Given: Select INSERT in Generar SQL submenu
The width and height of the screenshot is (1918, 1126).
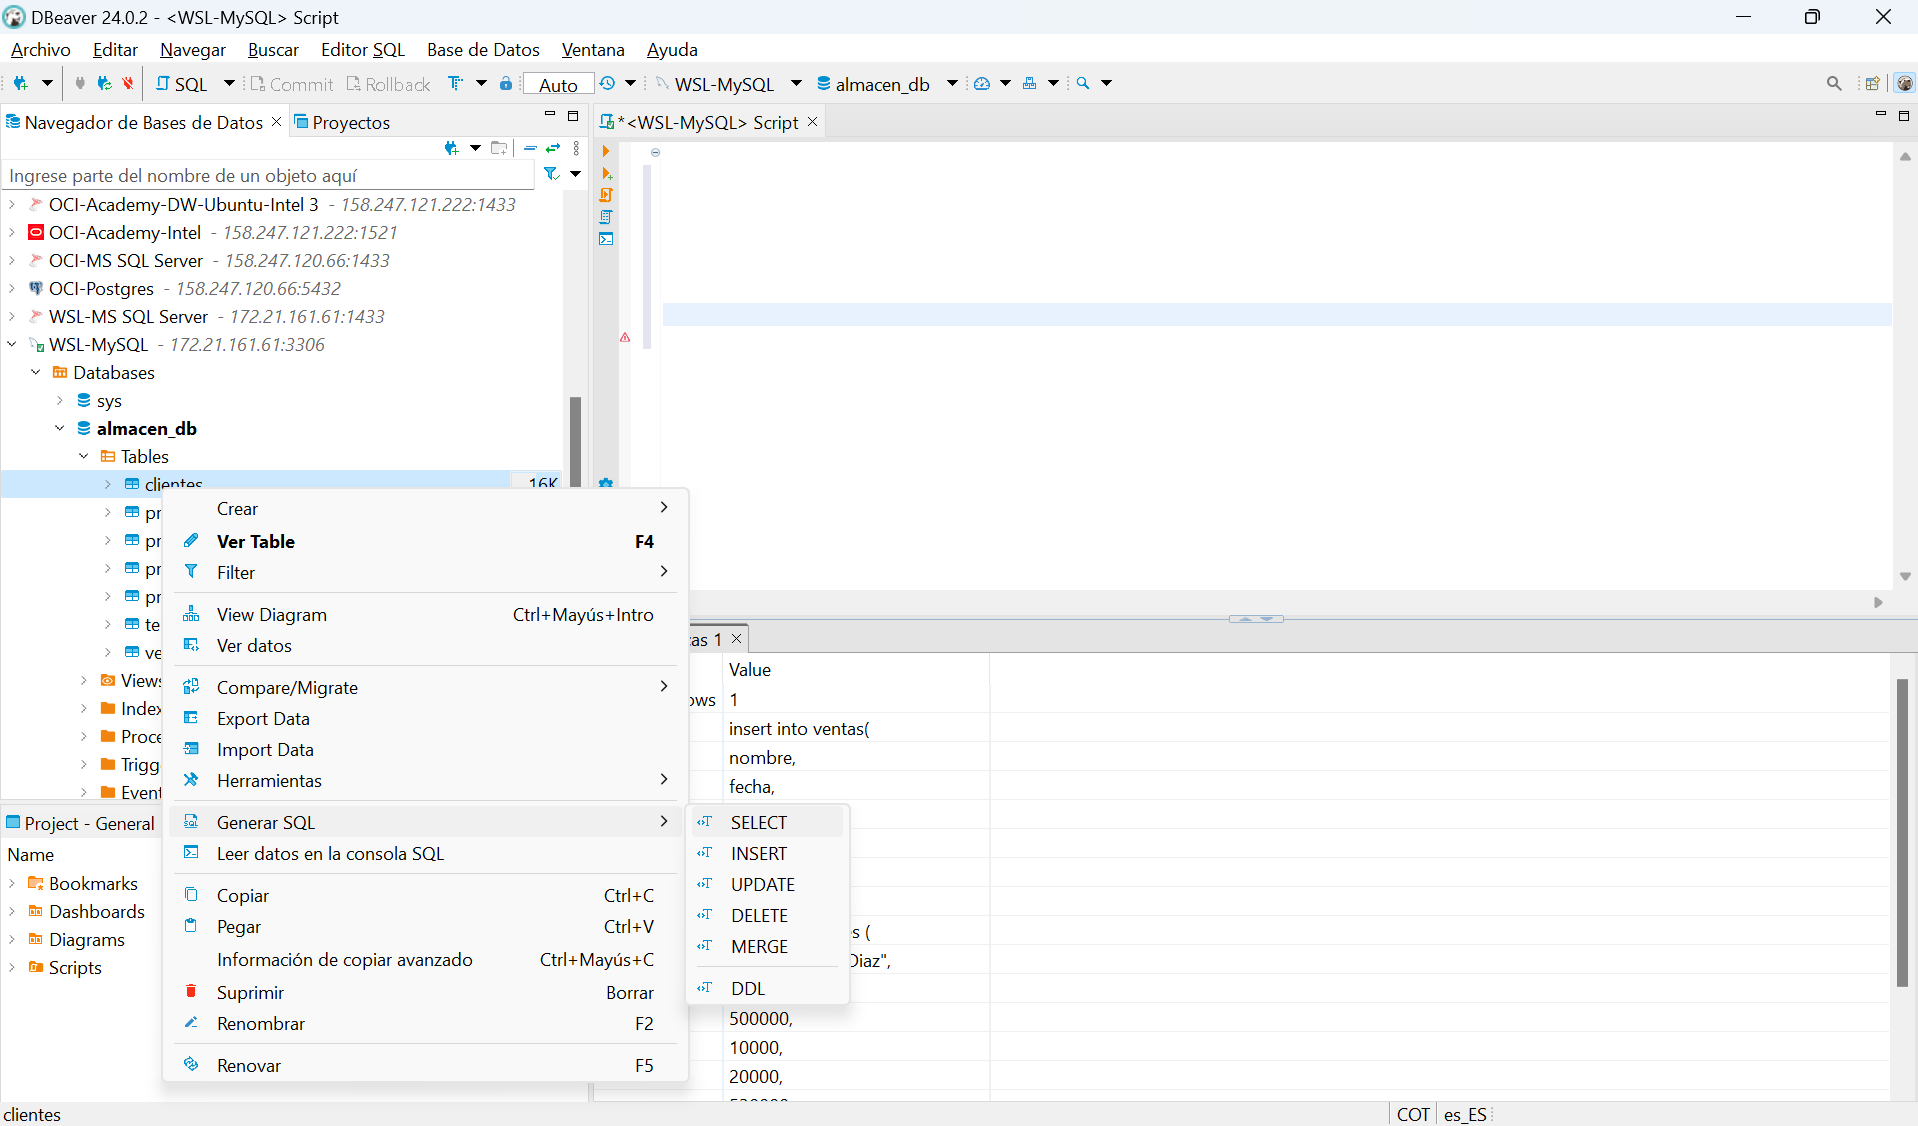Looking at the screenshot, I should click(x=767, y=854).
